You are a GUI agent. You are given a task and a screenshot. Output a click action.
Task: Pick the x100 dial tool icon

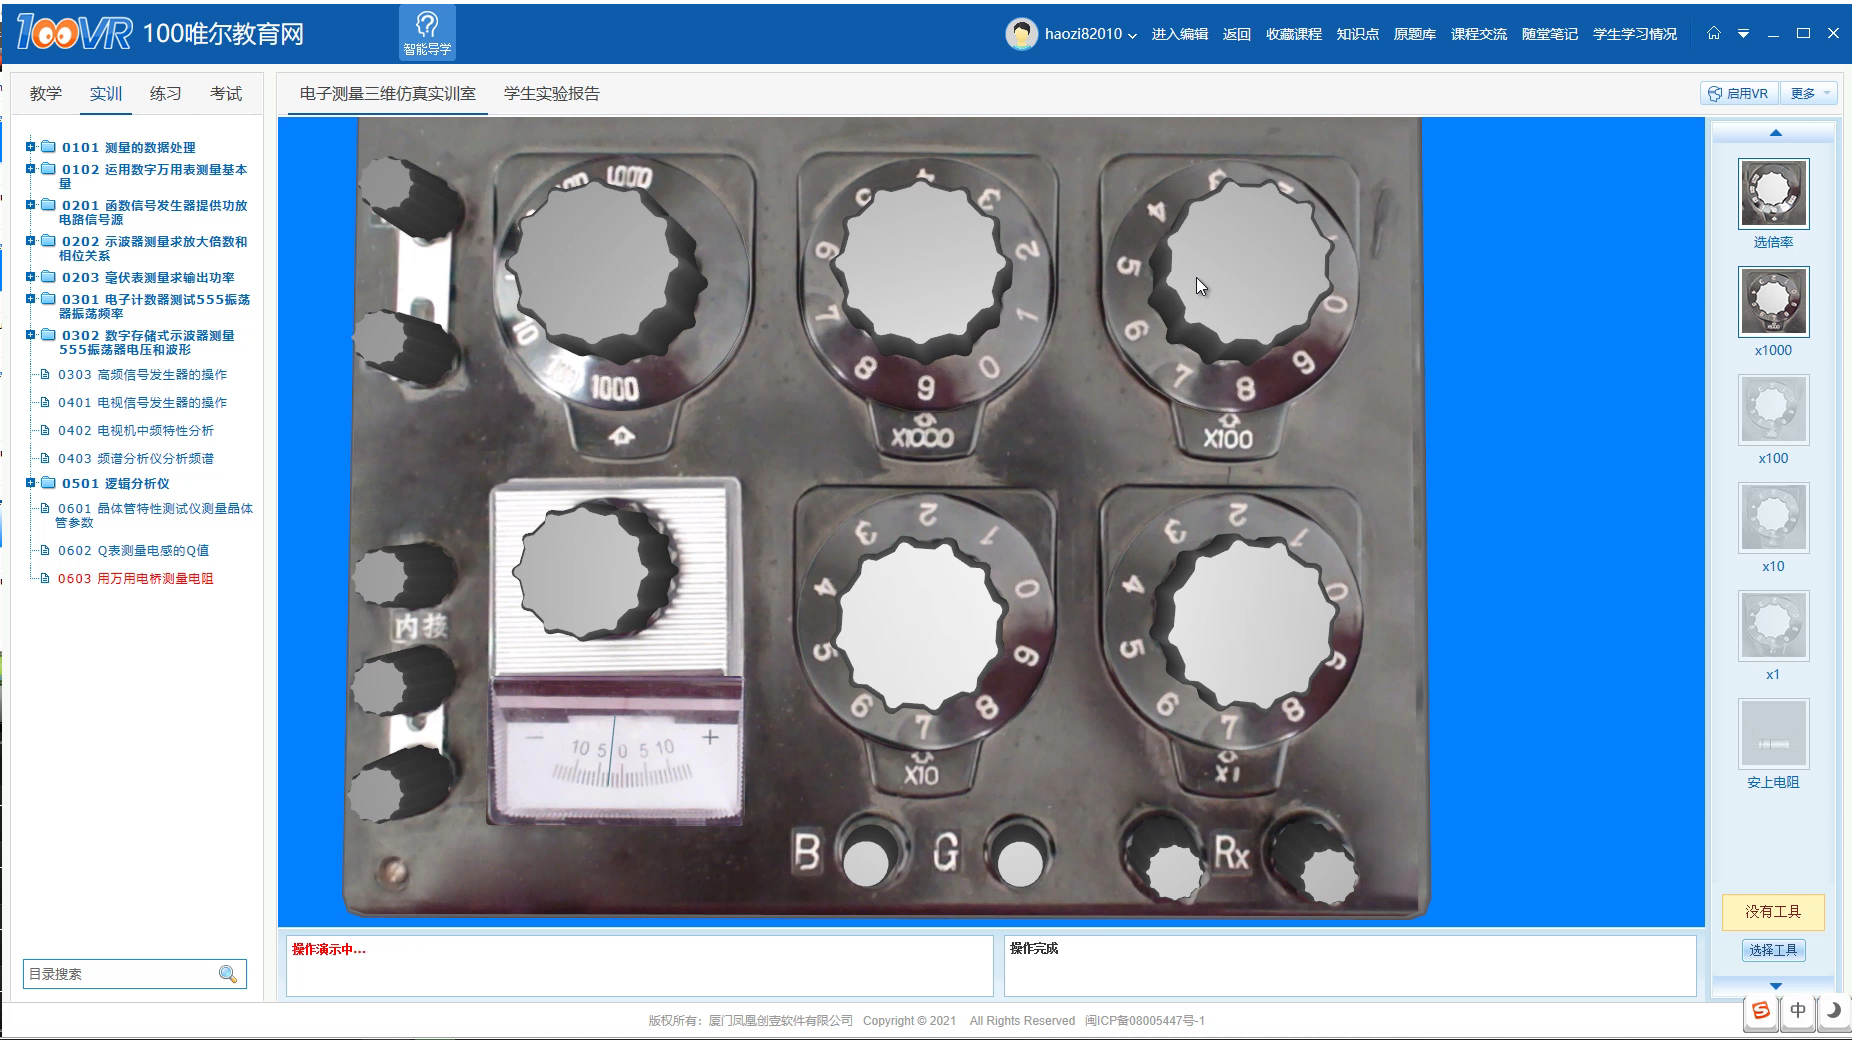pos(1773,410)
